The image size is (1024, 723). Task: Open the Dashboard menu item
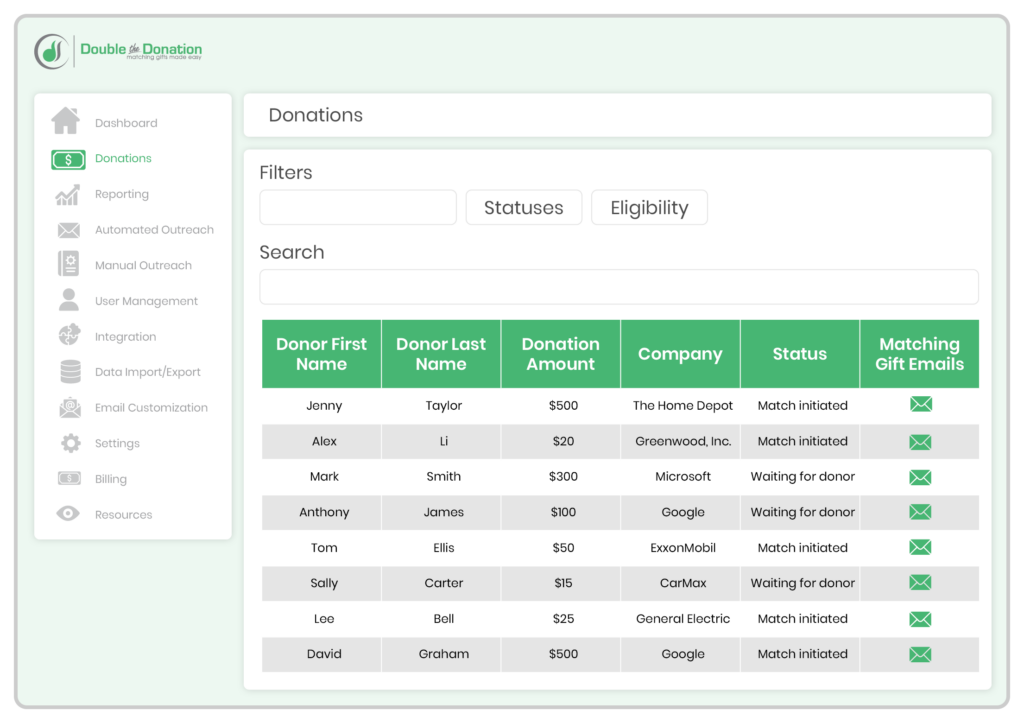tap(126, 123)
